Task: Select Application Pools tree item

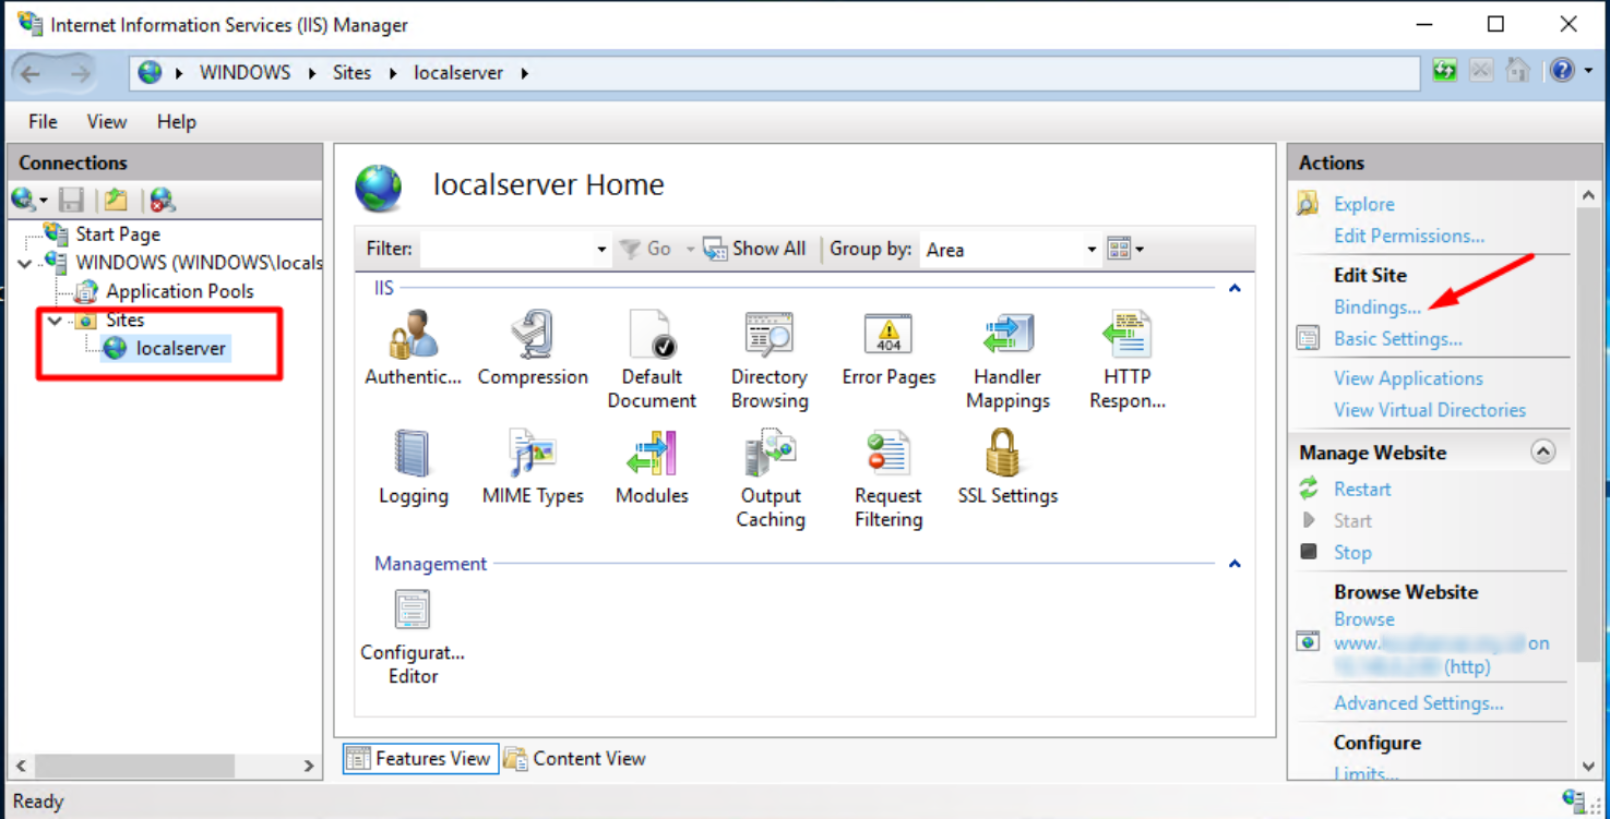Action: [x=180, y=292]
